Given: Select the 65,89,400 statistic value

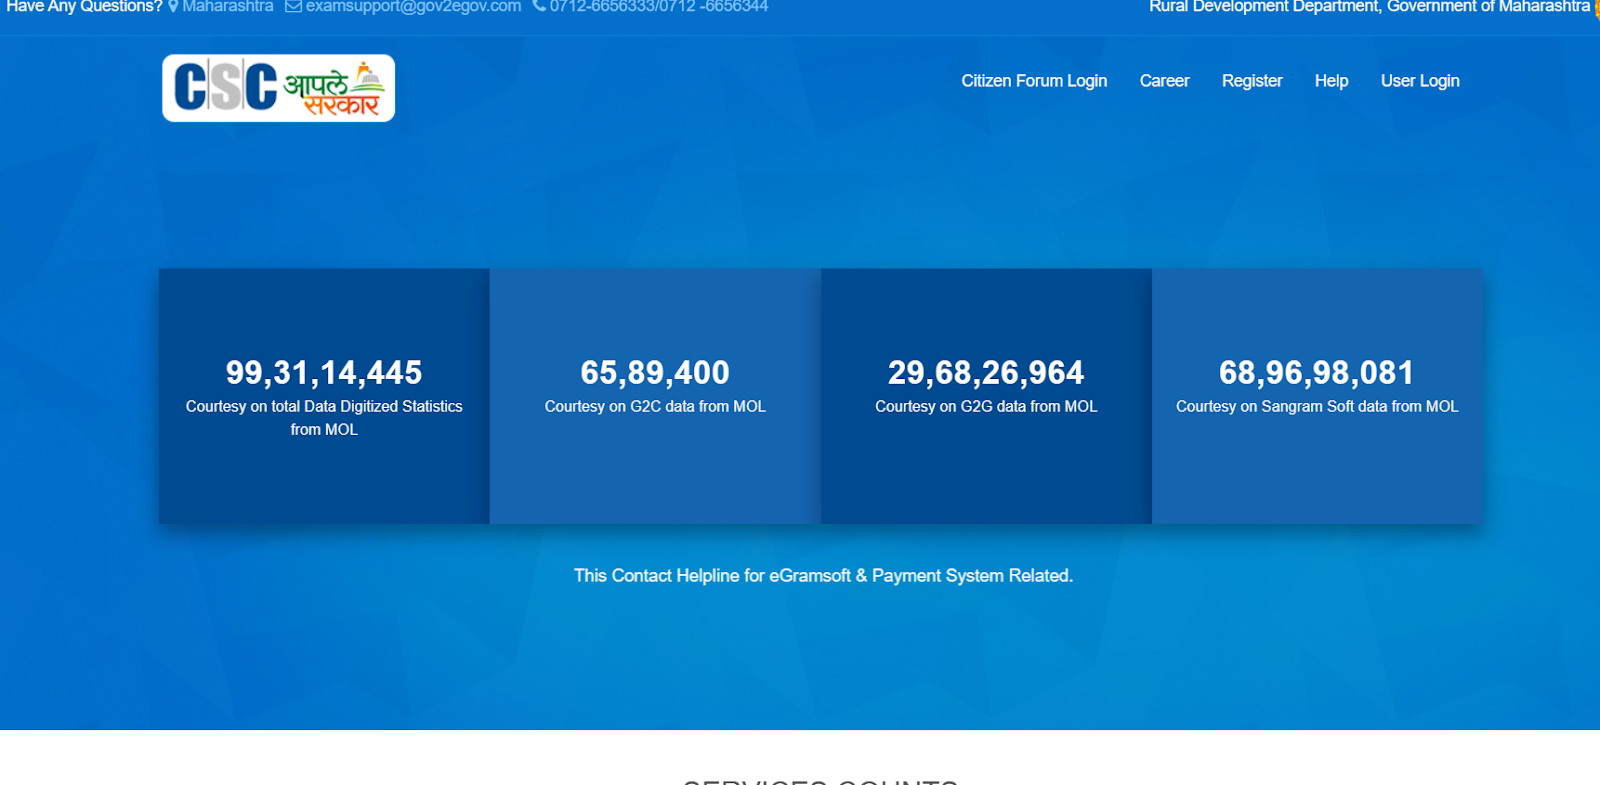Looking at the screenshot, I should [x=655, y=373].
